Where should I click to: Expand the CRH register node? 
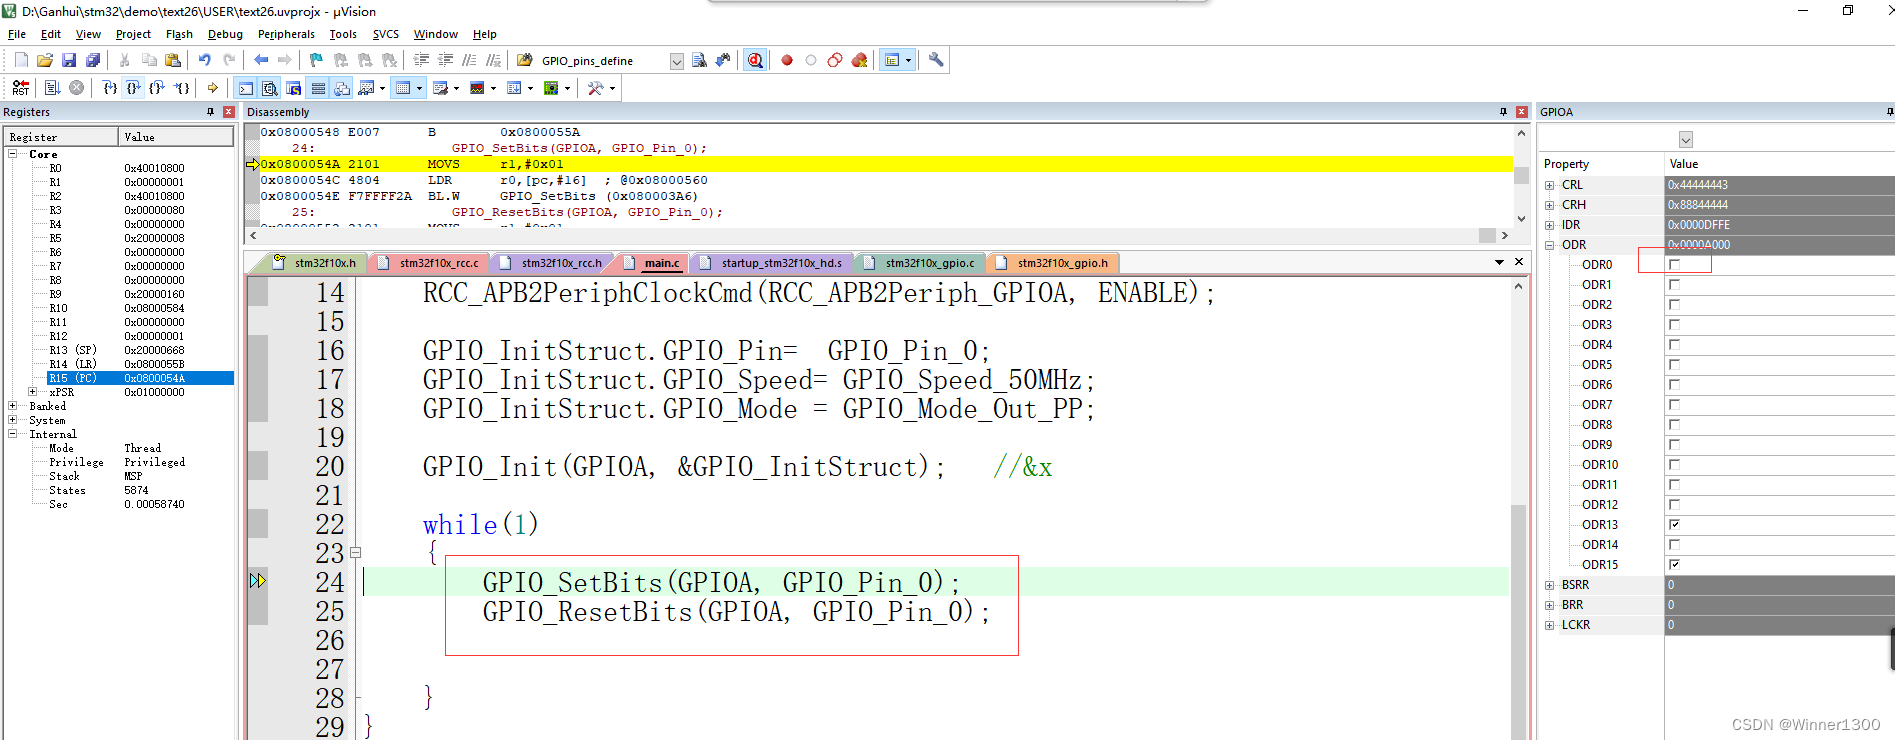click(1550, 205)
